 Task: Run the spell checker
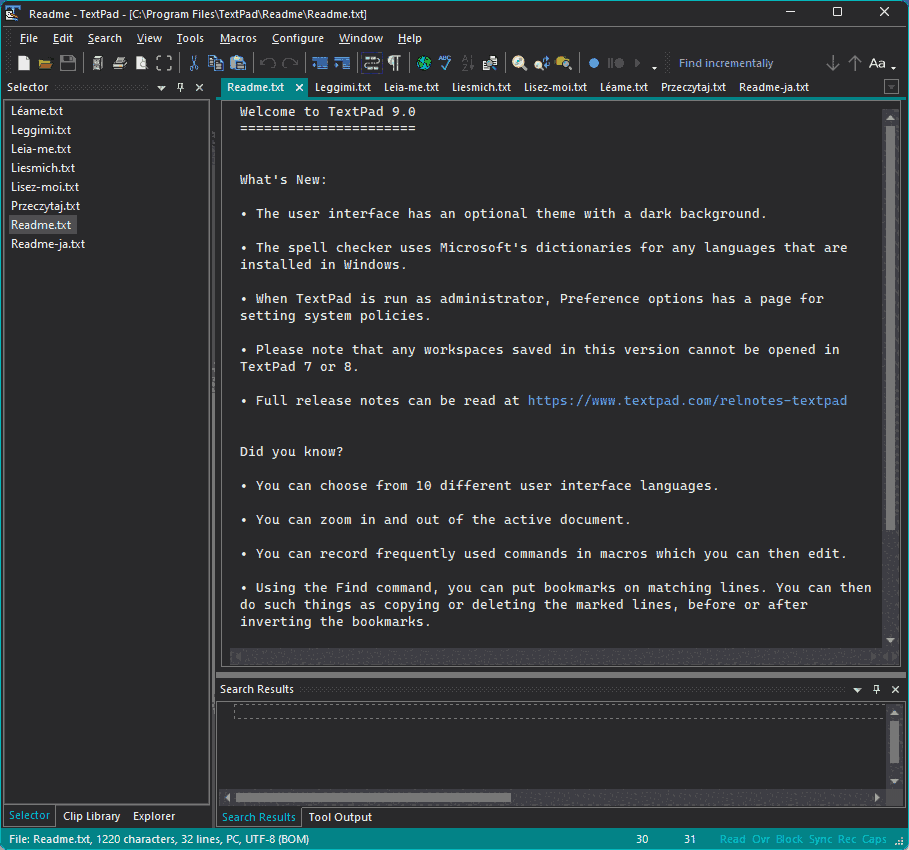(445, 62)
